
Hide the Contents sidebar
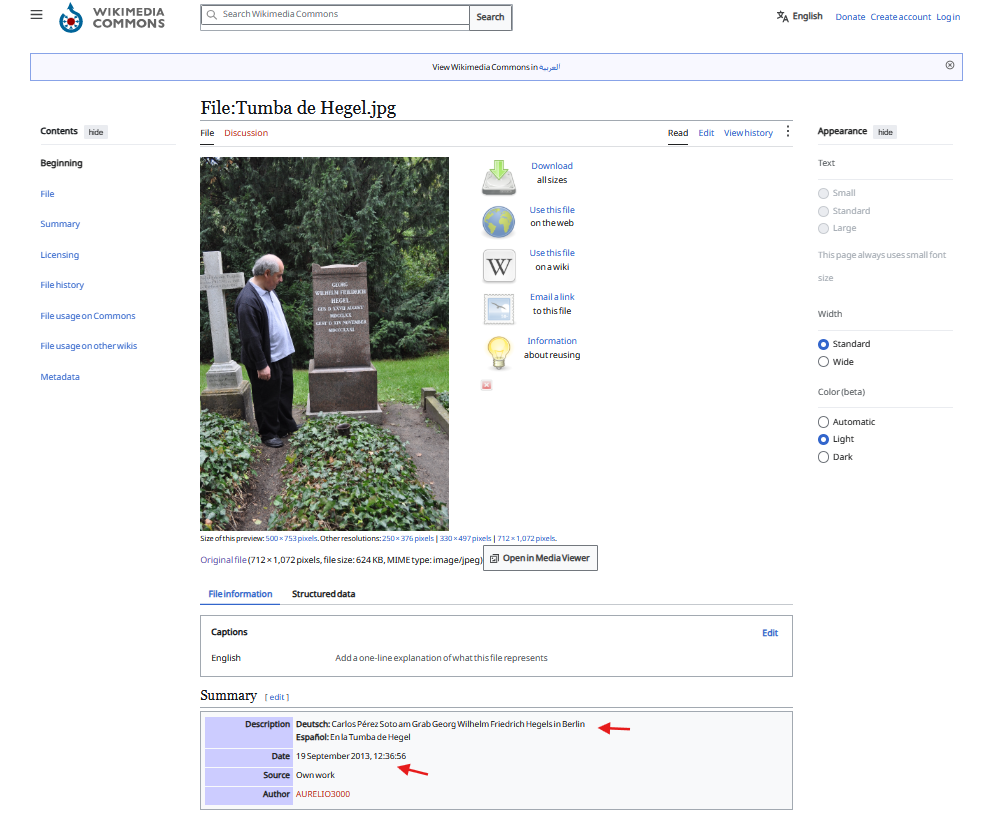point(96,132)
